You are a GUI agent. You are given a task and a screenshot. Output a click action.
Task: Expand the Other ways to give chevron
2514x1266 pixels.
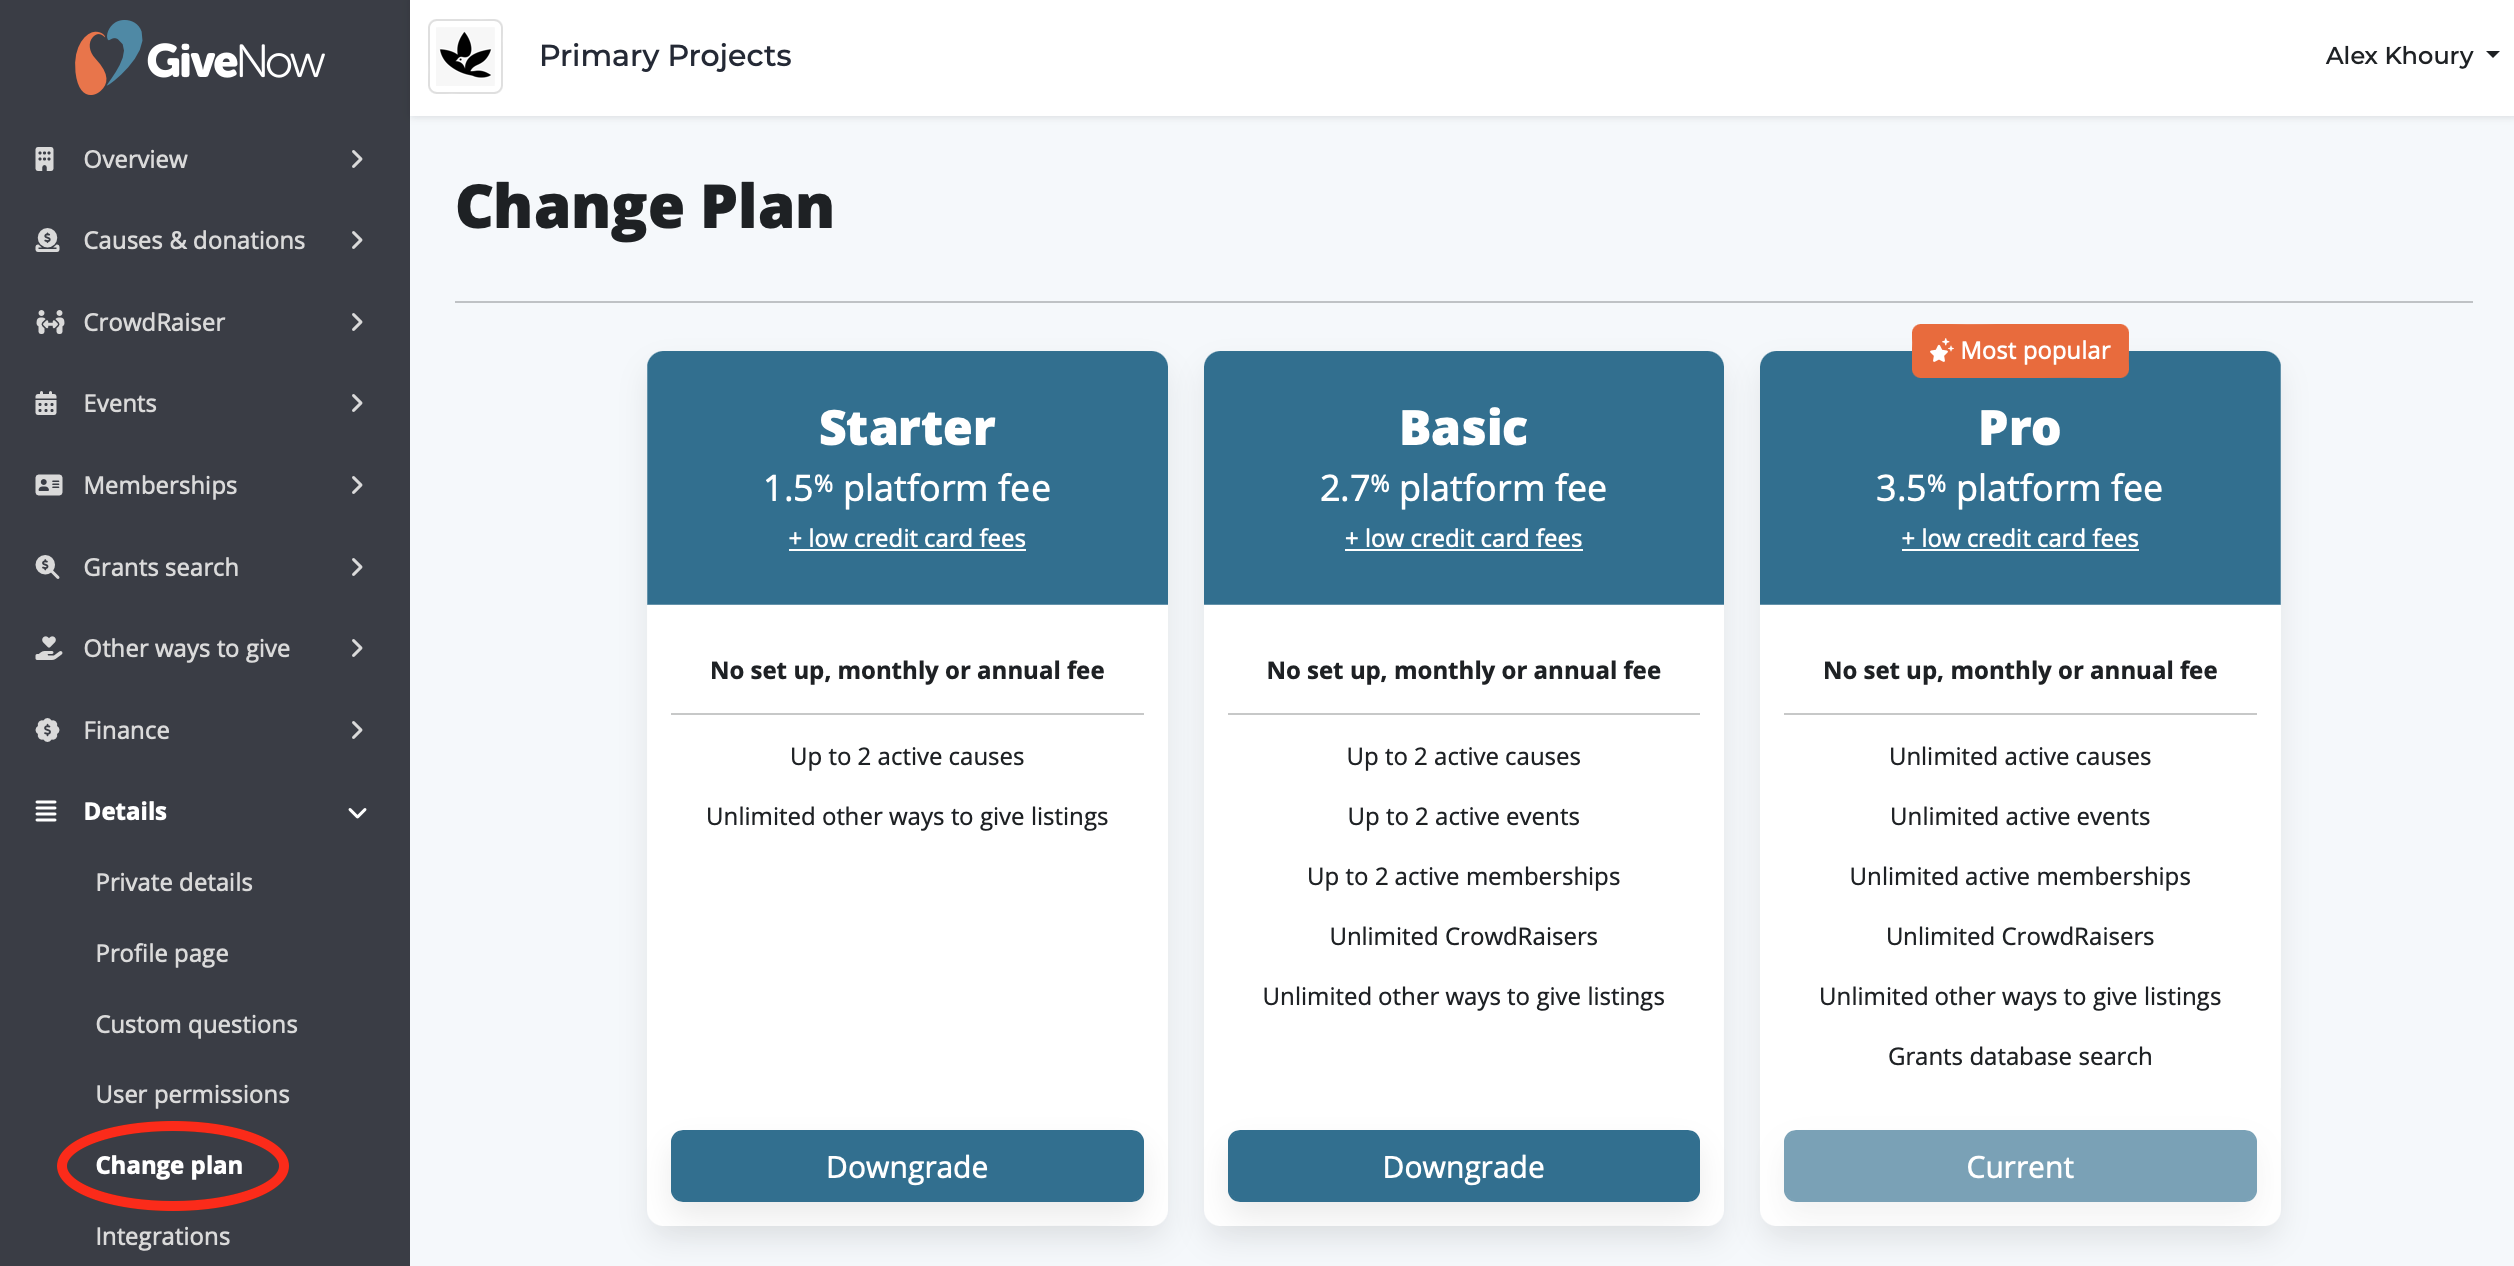tap(357, 648)
